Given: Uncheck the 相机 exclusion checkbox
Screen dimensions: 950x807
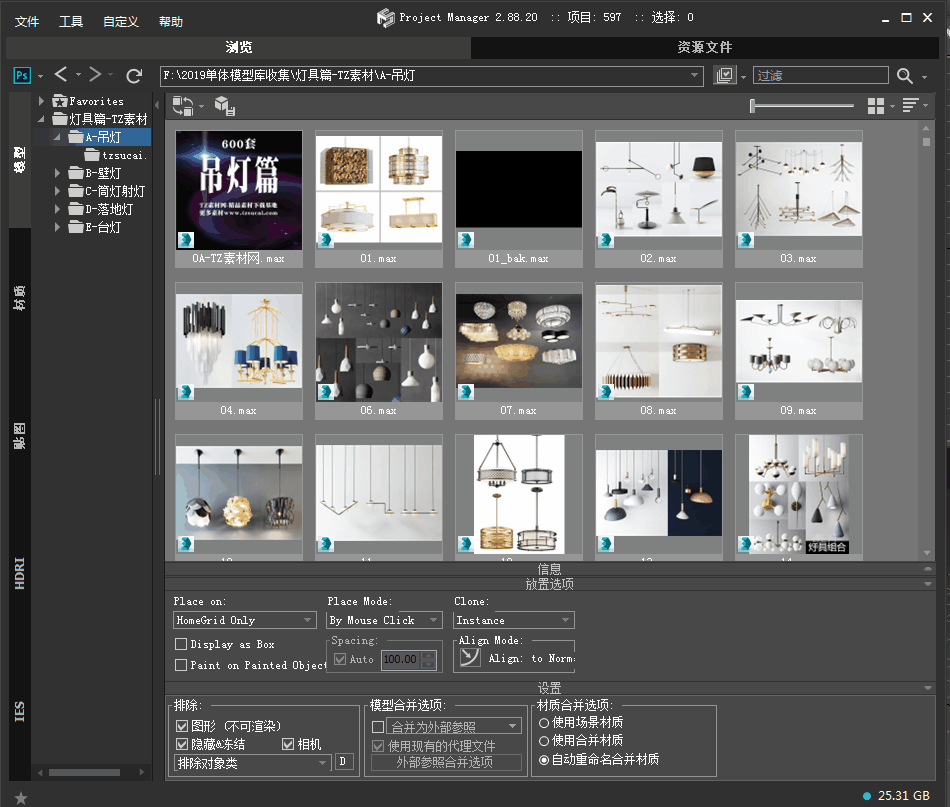Looking at the screenshot, I should pyautogui.click(x=288, y=744).
